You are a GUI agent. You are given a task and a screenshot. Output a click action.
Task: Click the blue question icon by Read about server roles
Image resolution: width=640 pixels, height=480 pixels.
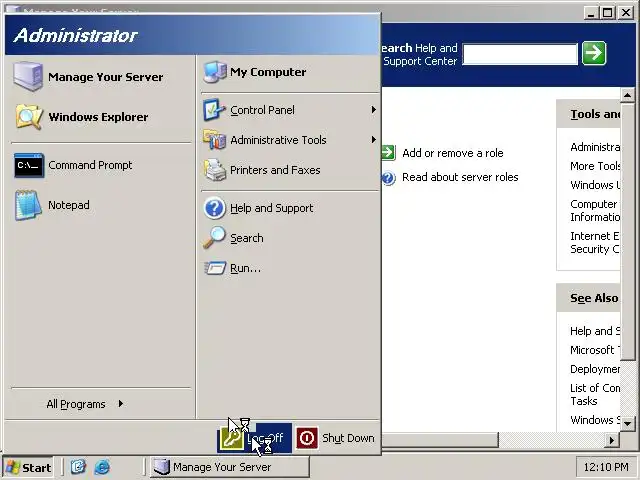pyautogui.click(x=388, y=178)
